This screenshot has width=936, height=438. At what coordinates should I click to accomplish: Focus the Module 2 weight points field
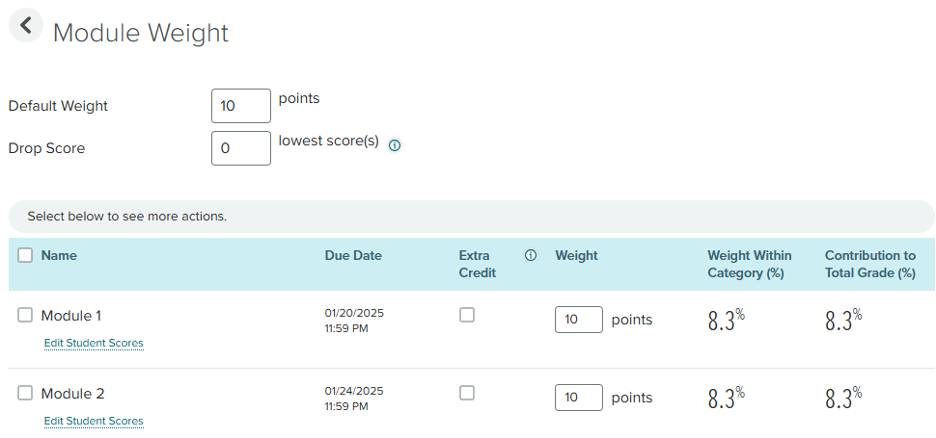(579, 397)
